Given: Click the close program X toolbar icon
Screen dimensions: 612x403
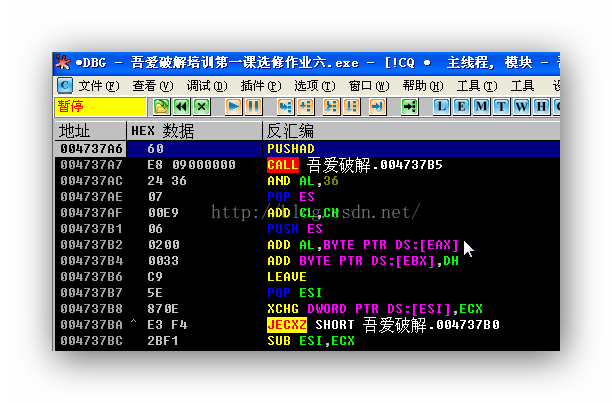Looking at the screenshot, I should click(201, 107).
